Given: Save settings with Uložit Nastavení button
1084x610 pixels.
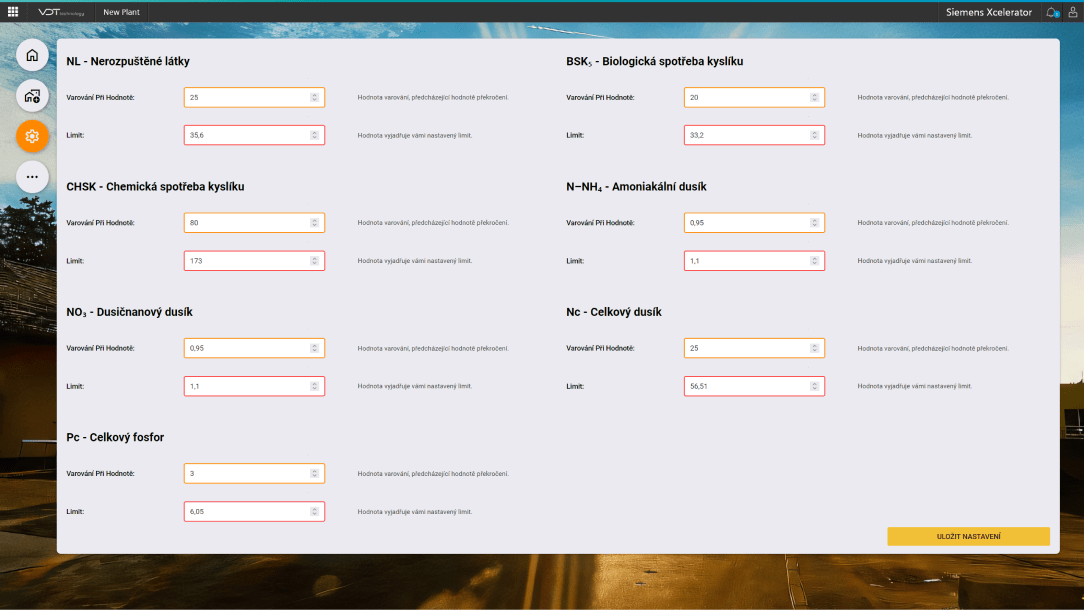Looking at the screenshot, I should pos(968,537).
